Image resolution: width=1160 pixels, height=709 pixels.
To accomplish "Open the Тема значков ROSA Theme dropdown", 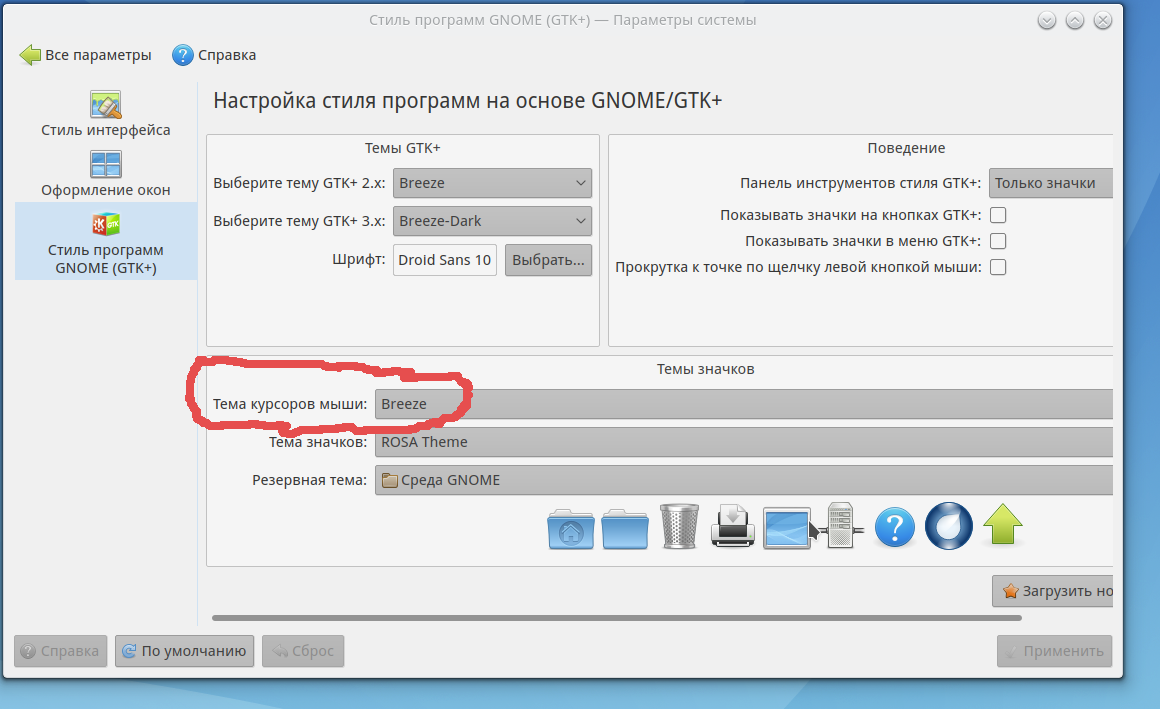I will (x=743, y=442).
